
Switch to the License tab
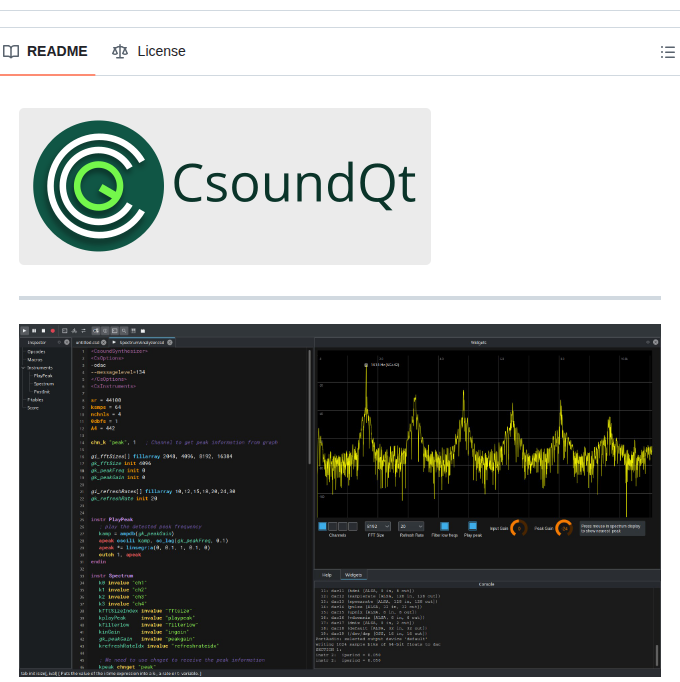(x=149, y=51)
